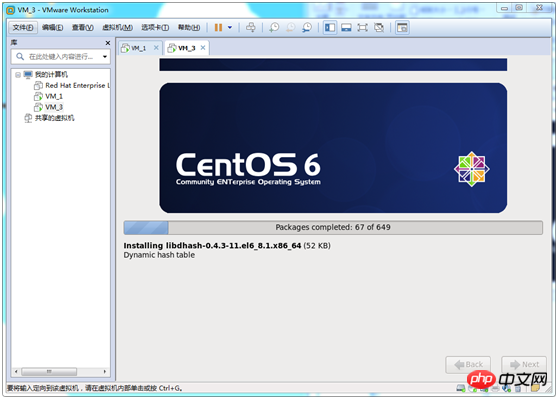Expand the power options dropdown arrow

pyautogui.click(x=230, y=27)
